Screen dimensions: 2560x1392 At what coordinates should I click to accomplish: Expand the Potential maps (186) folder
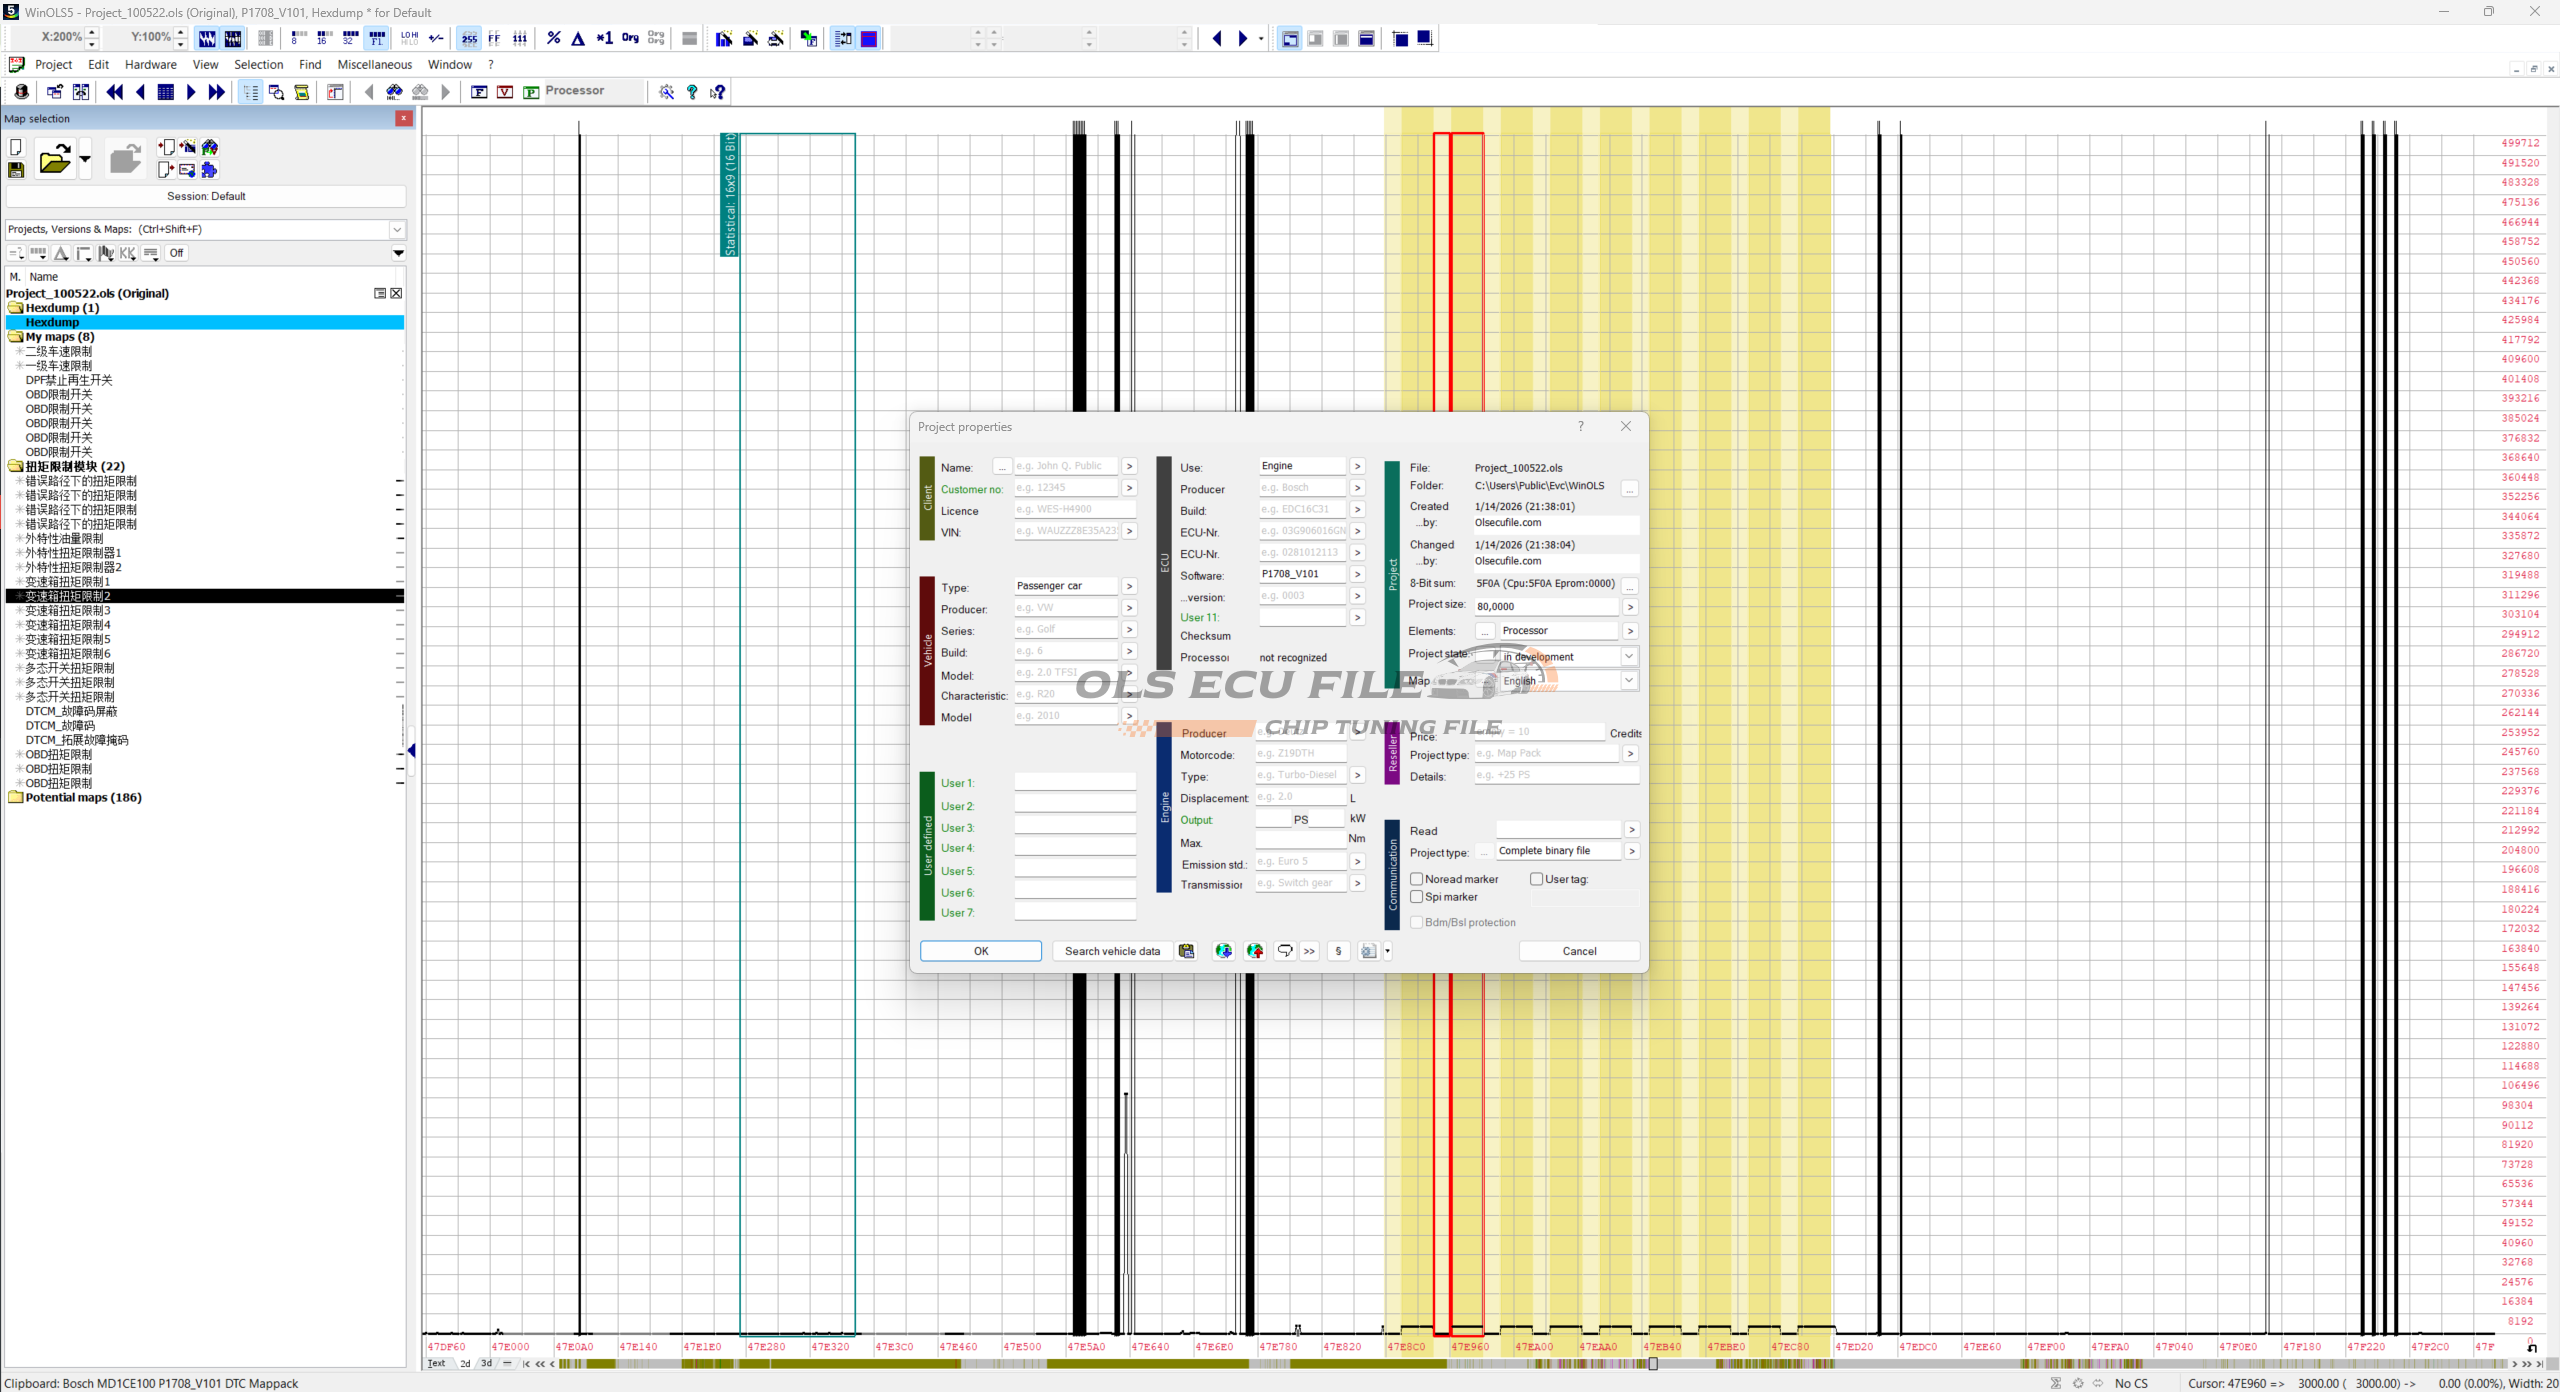point(16,797)
